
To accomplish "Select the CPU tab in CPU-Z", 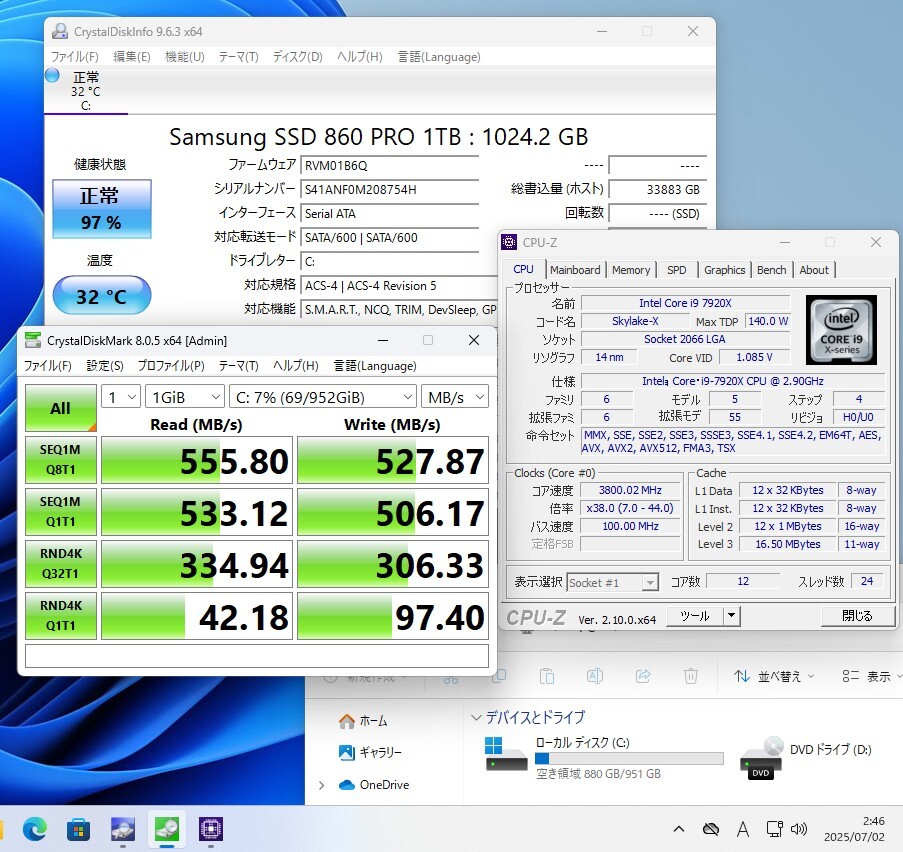I will (x=523, y=269).
